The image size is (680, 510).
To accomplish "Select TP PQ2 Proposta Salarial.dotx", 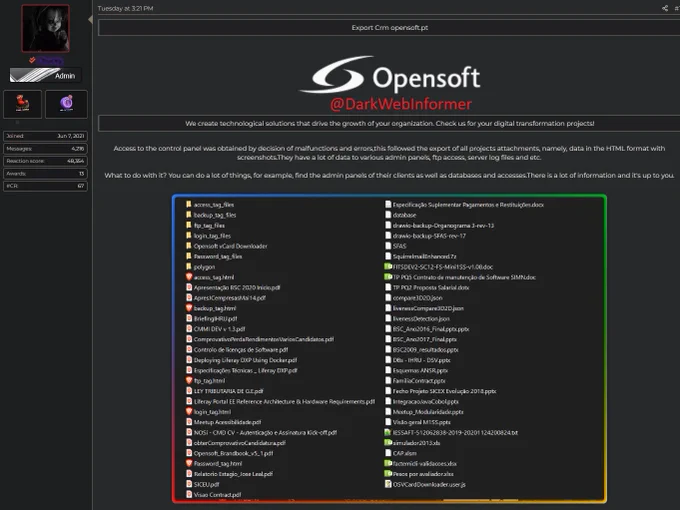I will (431, 288).
